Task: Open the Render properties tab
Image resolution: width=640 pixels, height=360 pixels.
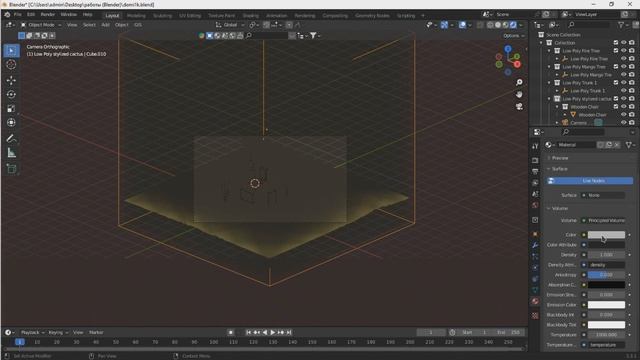Action: tap(535, 160)
